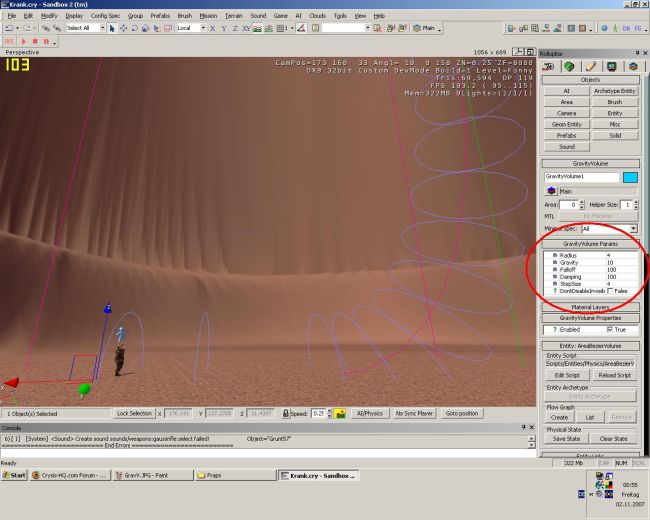Click the Unlink objects icon
Viewport: 650px width, 520px height.
pyautogui.click(x=57, y=28)
